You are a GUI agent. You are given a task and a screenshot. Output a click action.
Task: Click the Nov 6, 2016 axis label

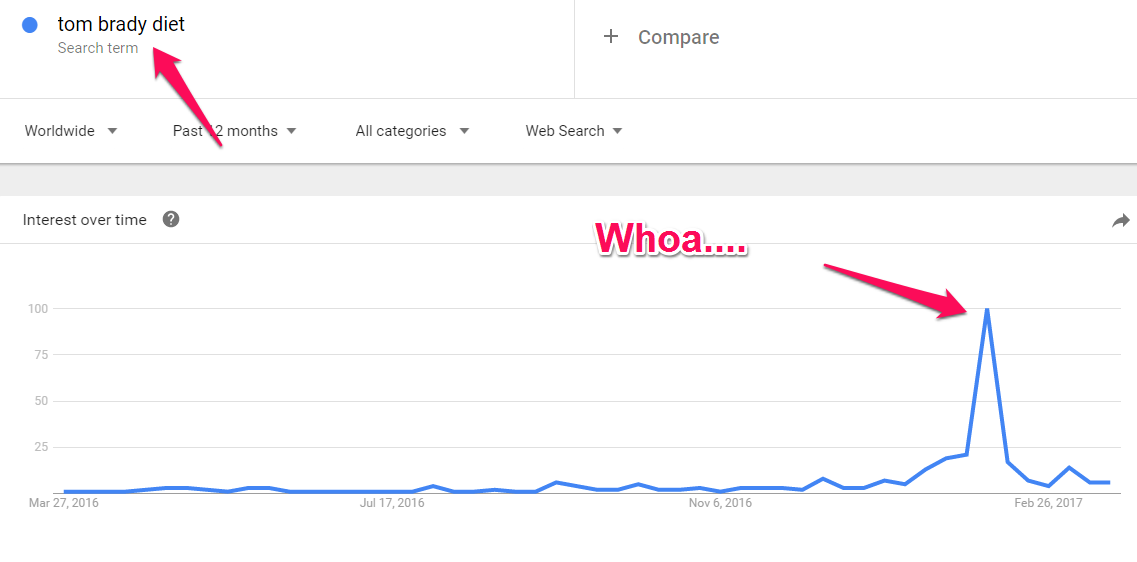[720, 503]
